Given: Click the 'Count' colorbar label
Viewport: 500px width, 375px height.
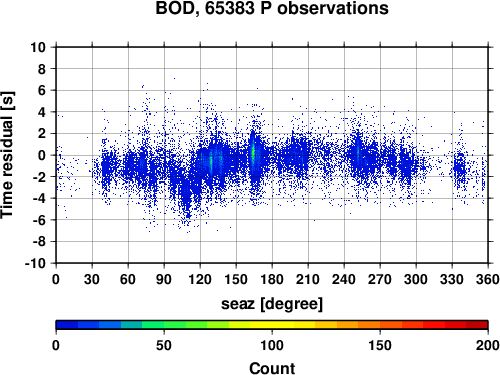Looking at the screenshot, I should 272,368.
